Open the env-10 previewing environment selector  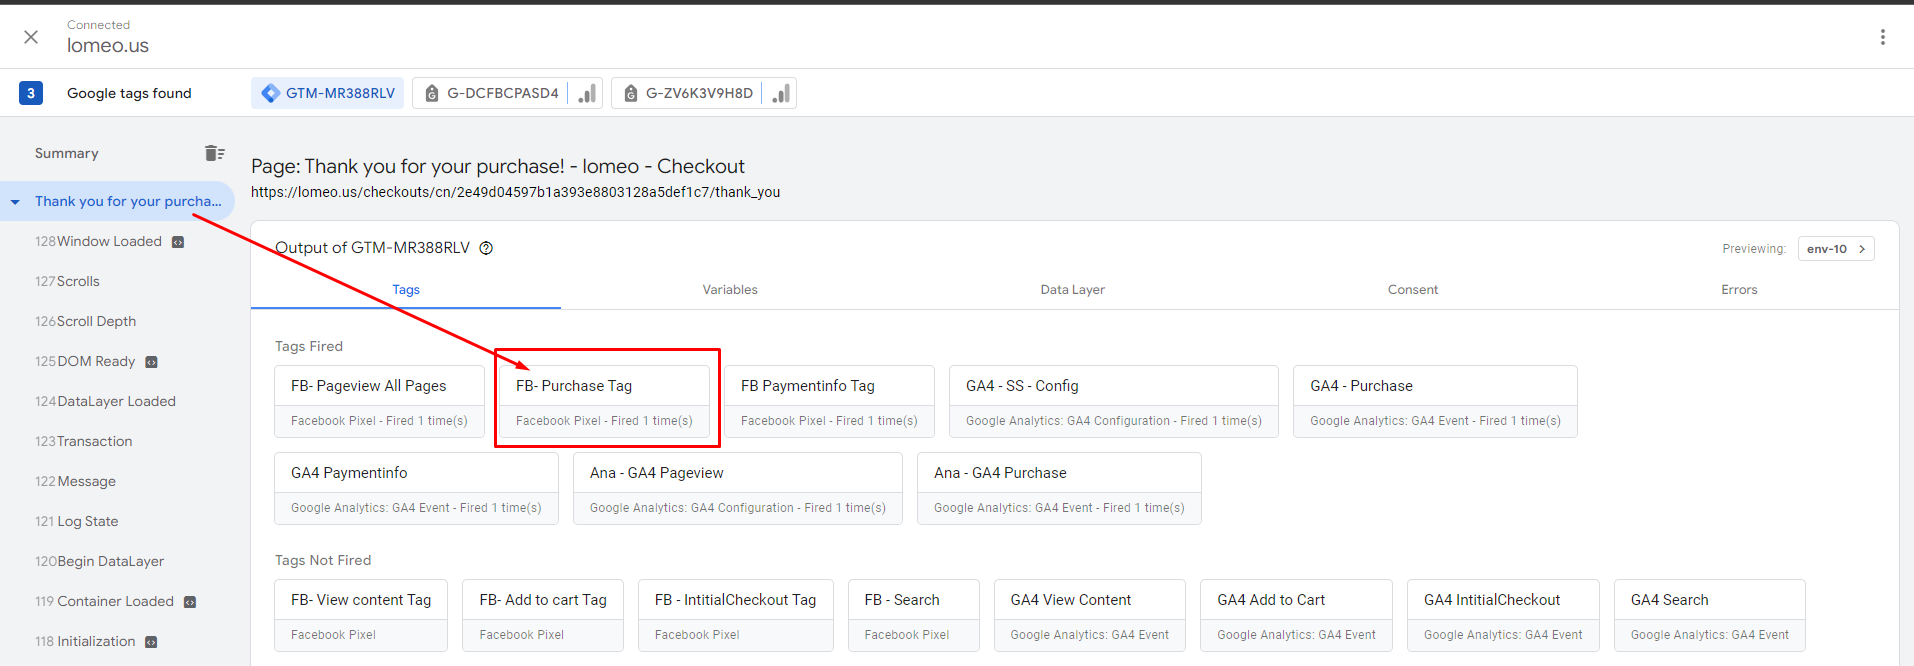1835,249
